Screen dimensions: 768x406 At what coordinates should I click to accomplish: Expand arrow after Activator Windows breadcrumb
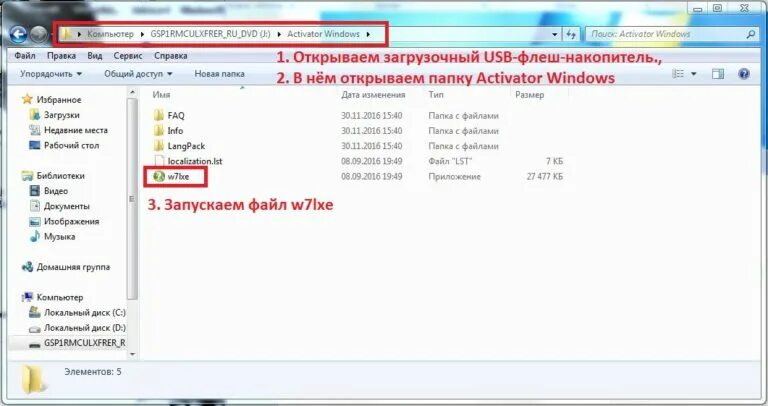(368, 34)
